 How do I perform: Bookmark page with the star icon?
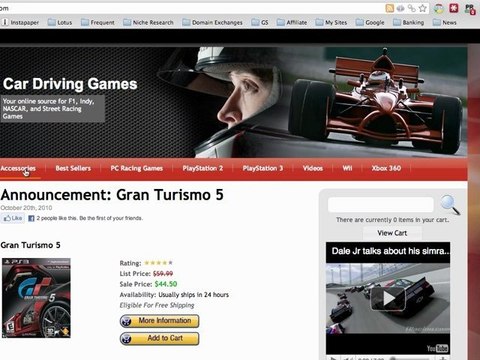(423, 8)
